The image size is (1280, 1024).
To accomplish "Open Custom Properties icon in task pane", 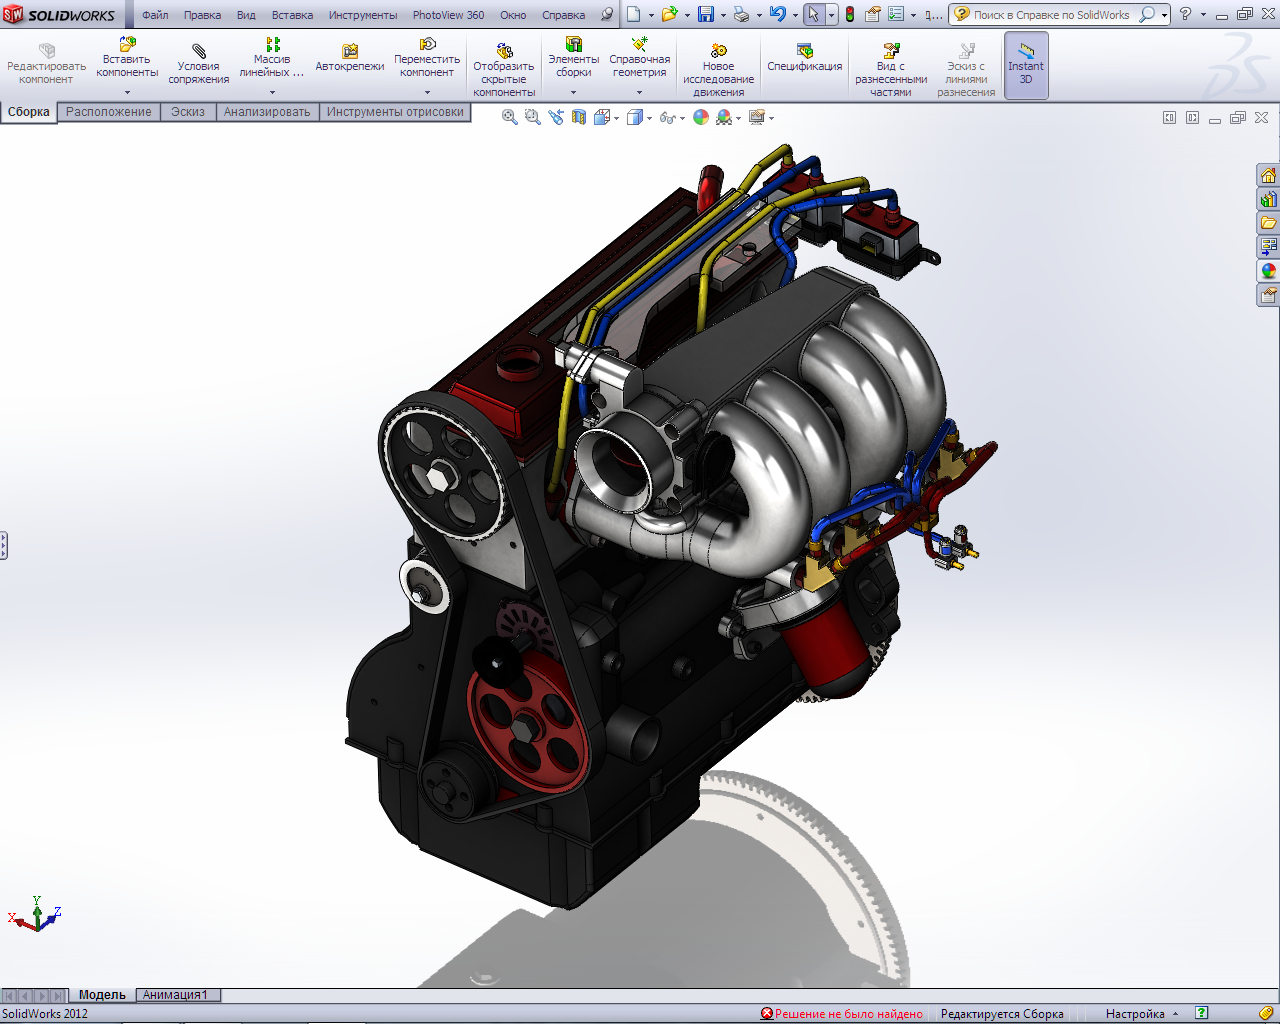I will (x=1268, y=295).
